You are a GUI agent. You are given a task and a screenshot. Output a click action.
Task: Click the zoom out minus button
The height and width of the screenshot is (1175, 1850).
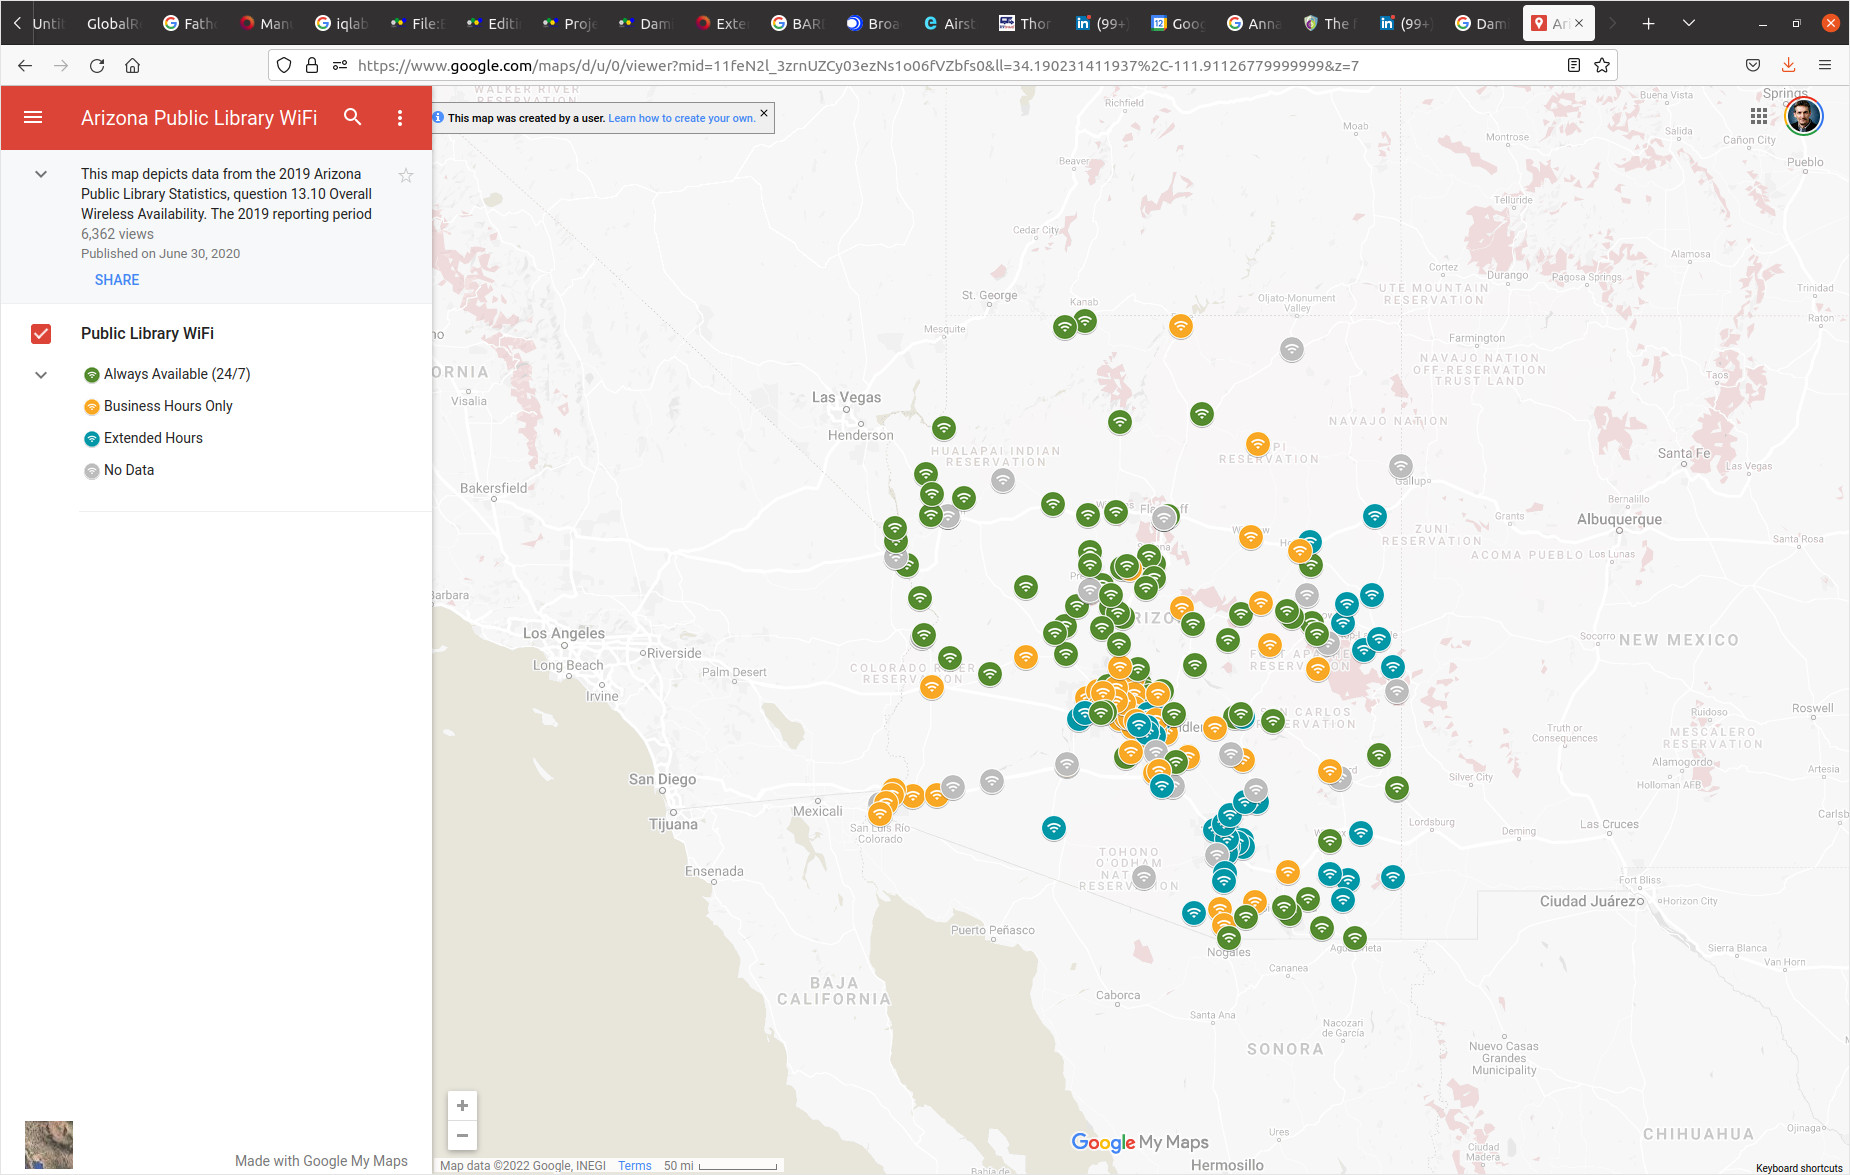tap(462, 1135)
